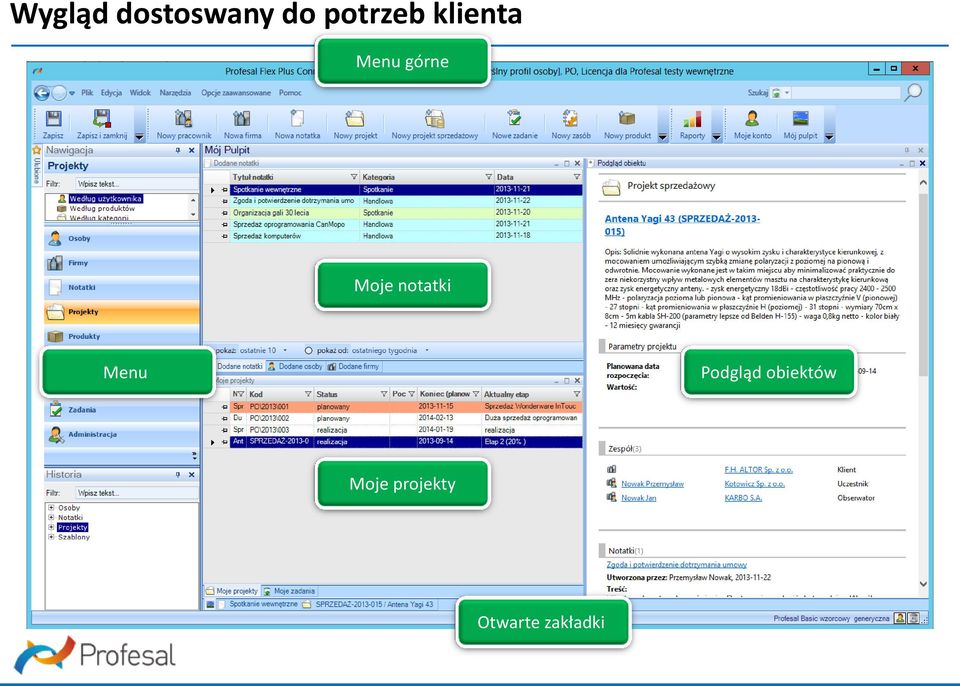The width and height of the screenshot is (960, 686).
Task: Click the Nowy projekt folder icon
Action: click(355, 119)
